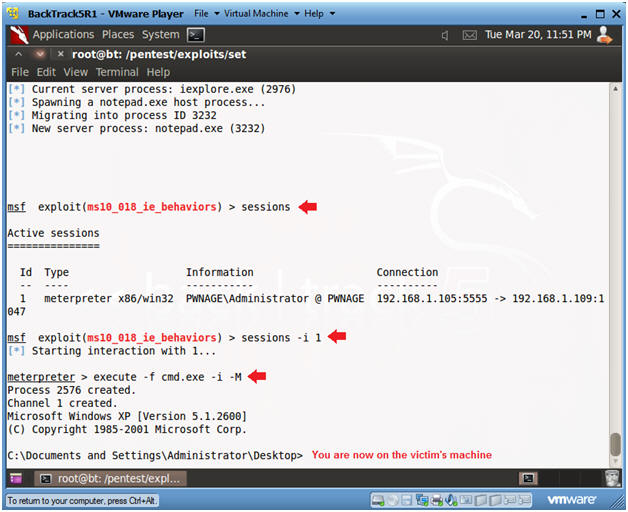Click 'PWNAGE\Administrator @ PWNAGE' text
Image resolution: width=628 pixels, height=512 pixels.
click(275, 299)
